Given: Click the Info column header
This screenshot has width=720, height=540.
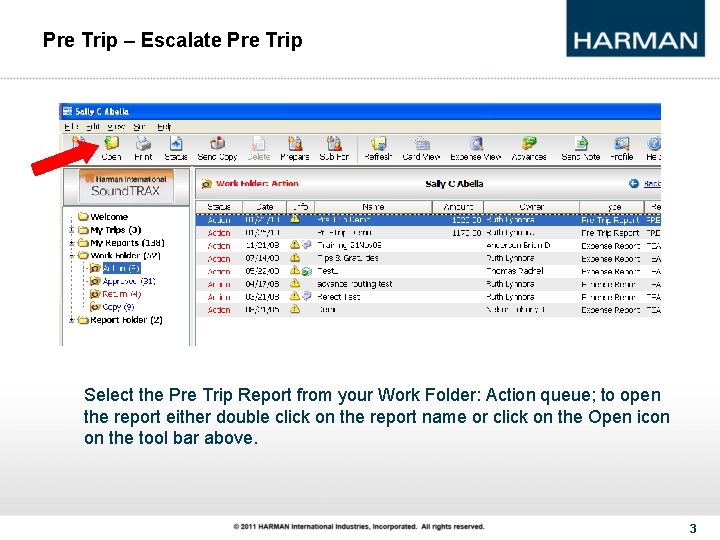Looking at the screenshot, I should pos(300,207).
